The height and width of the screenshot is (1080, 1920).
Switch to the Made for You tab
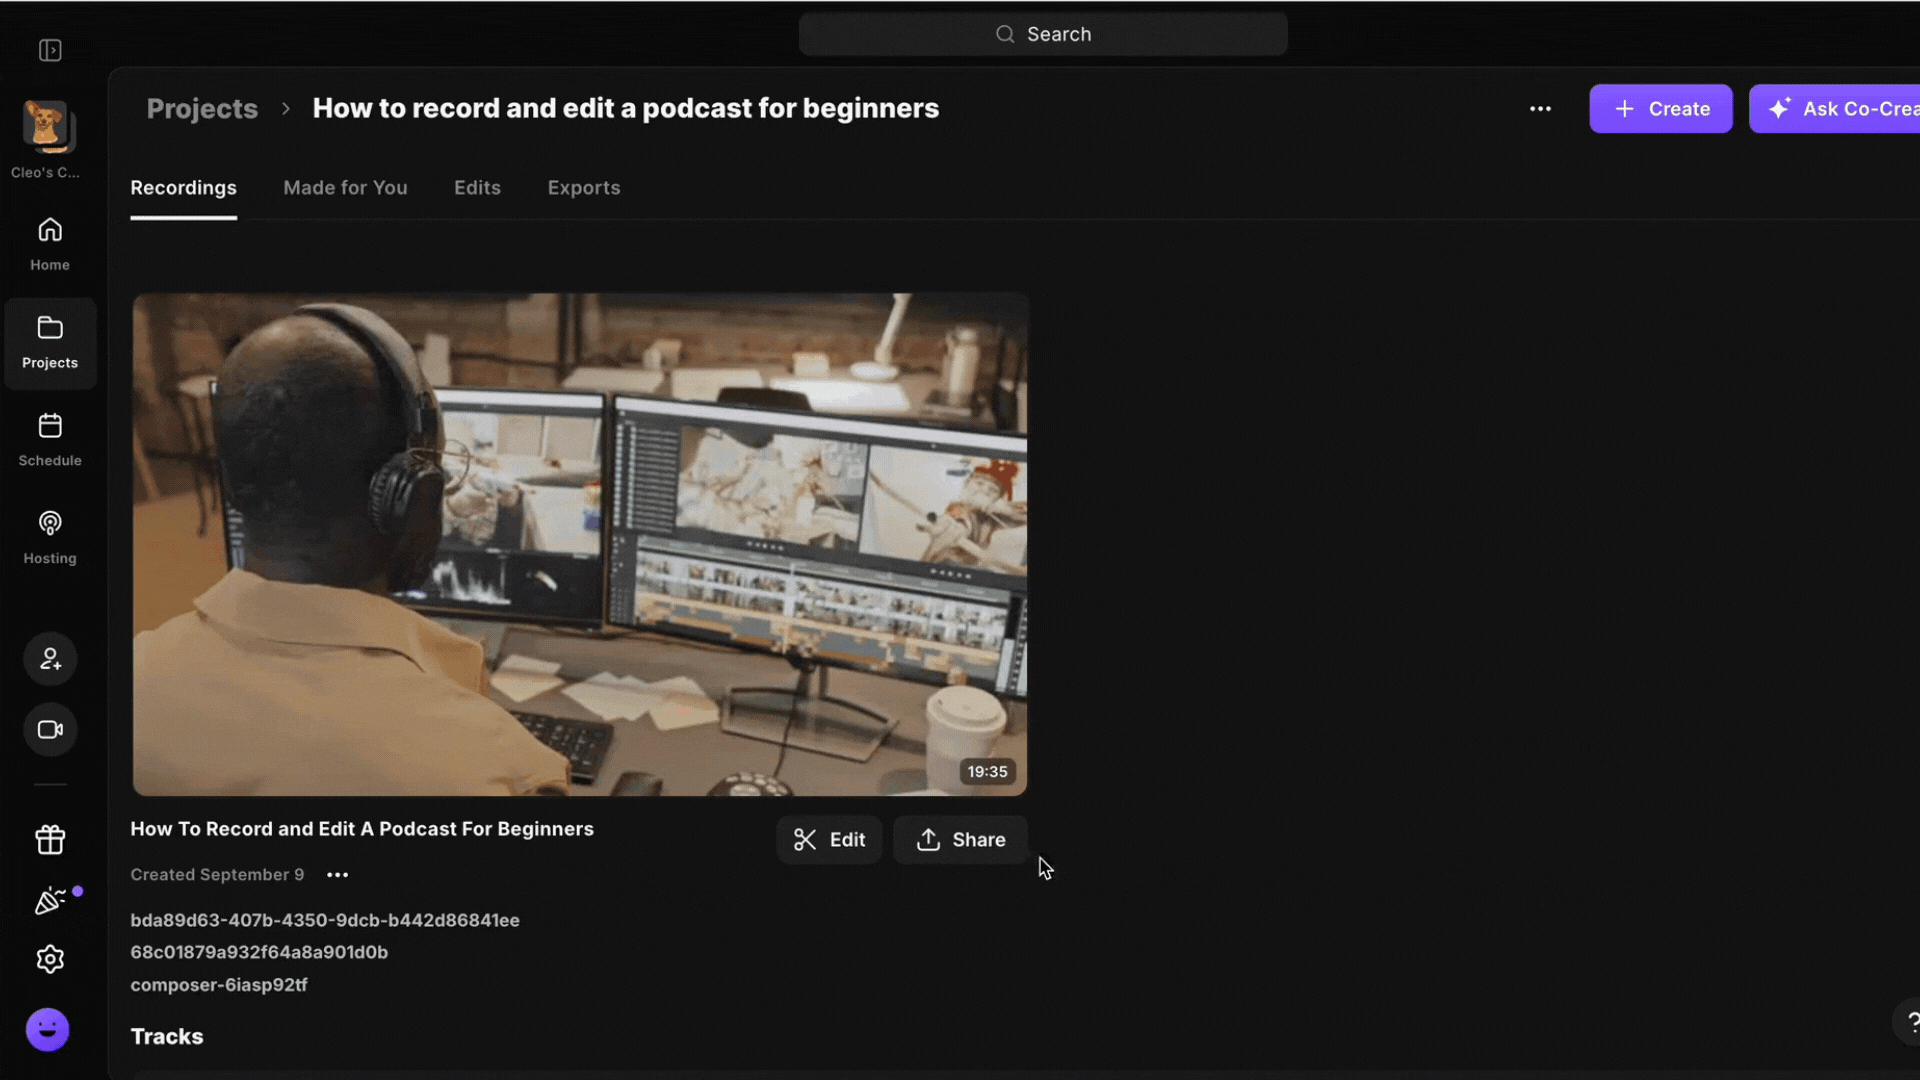(x=345, y=188)
